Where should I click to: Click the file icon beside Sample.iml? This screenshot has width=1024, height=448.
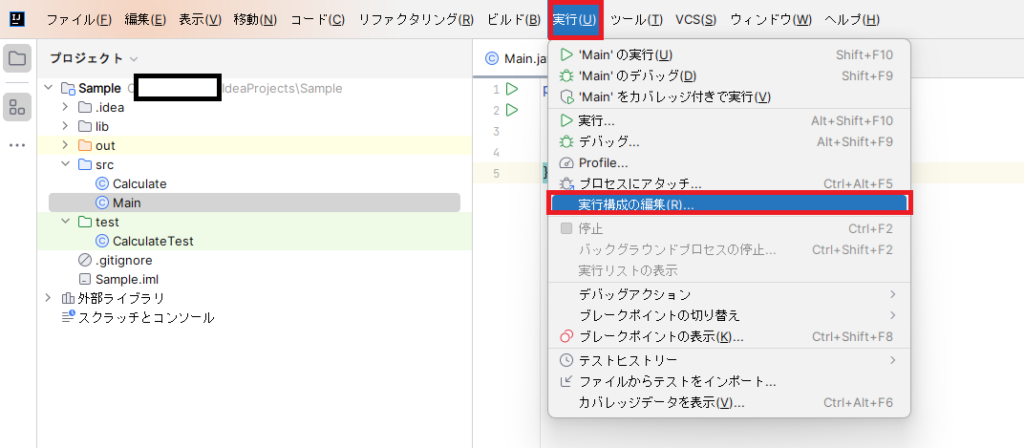tap(85, 280)
